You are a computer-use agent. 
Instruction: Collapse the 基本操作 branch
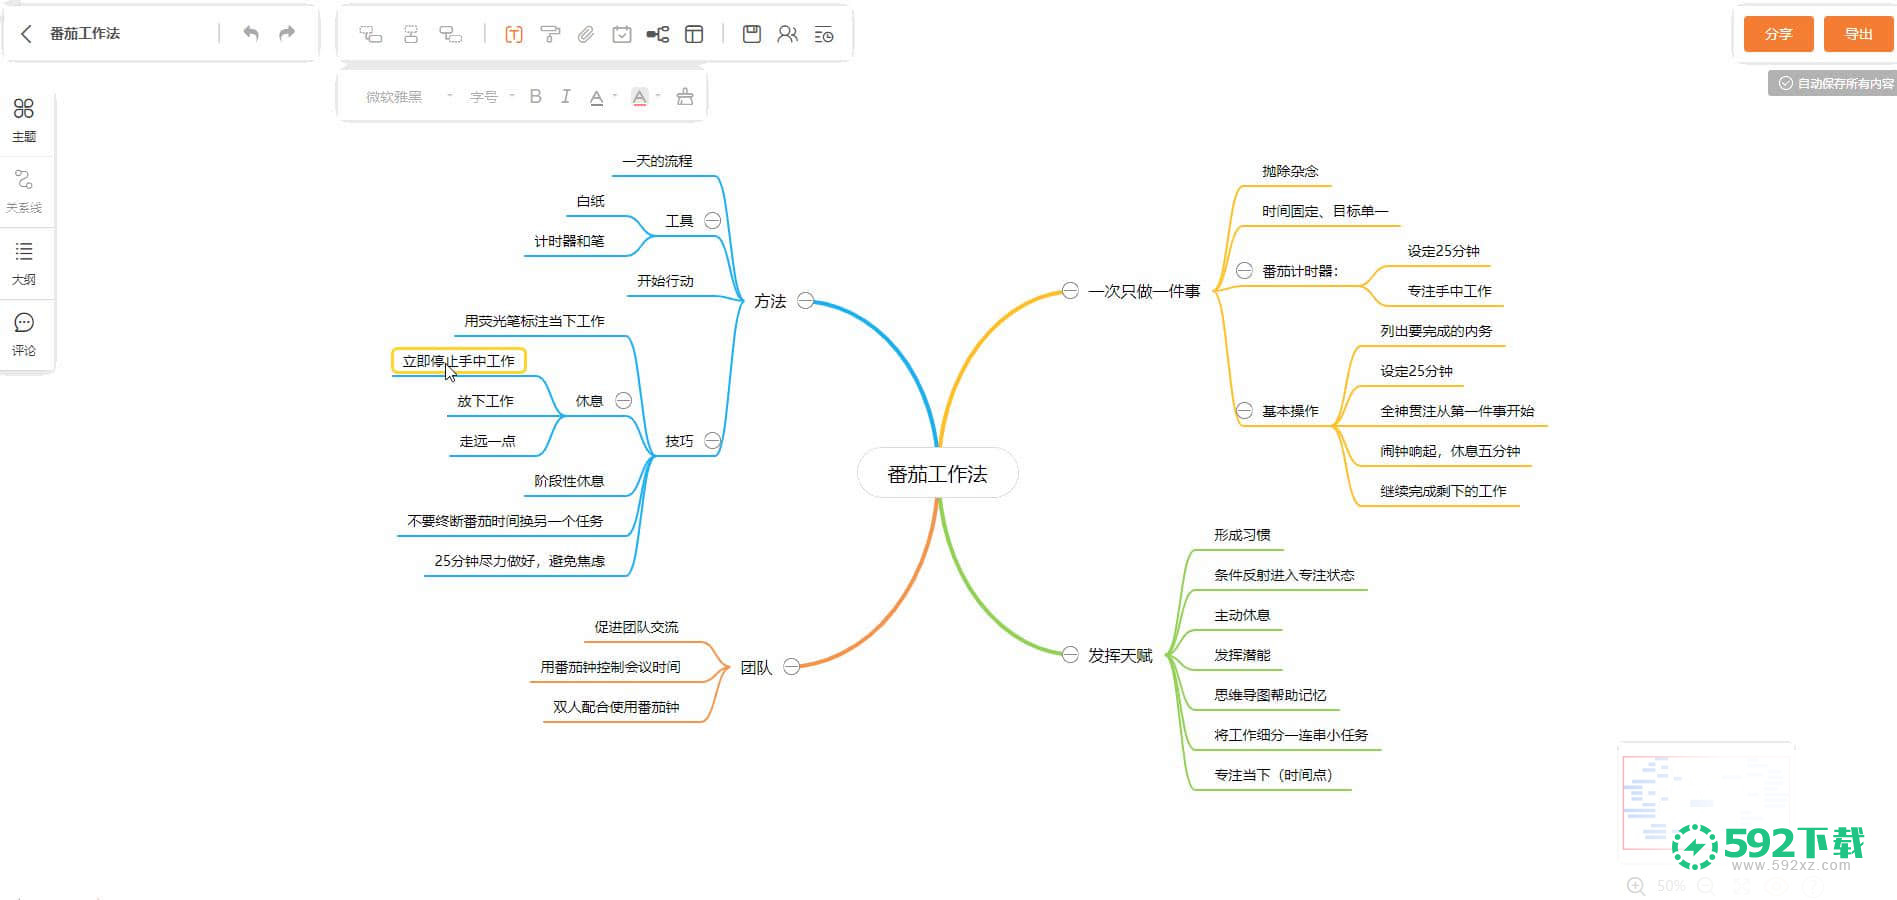point(1244,410)
